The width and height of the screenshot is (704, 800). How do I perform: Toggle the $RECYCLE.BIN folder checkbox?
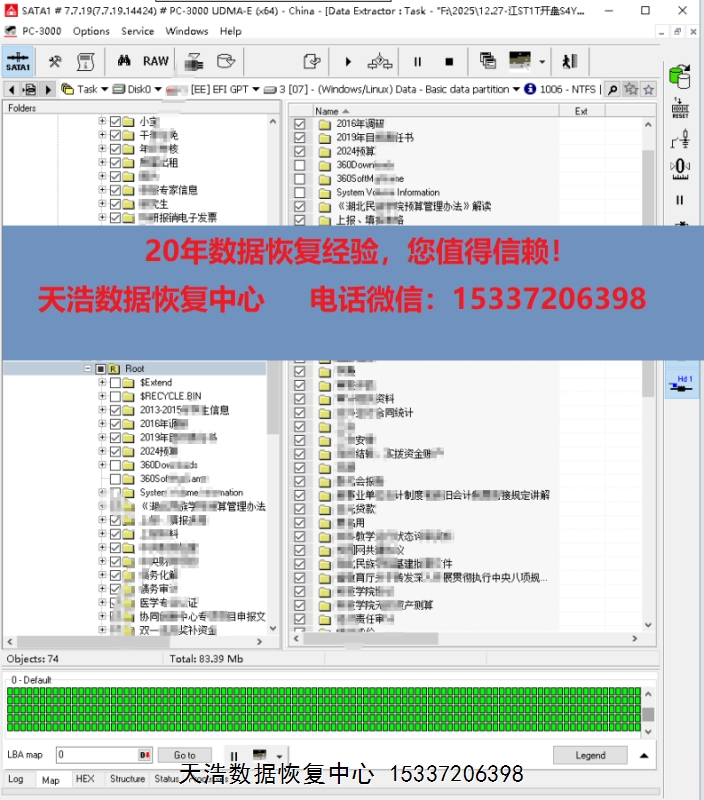coord(115,396)
